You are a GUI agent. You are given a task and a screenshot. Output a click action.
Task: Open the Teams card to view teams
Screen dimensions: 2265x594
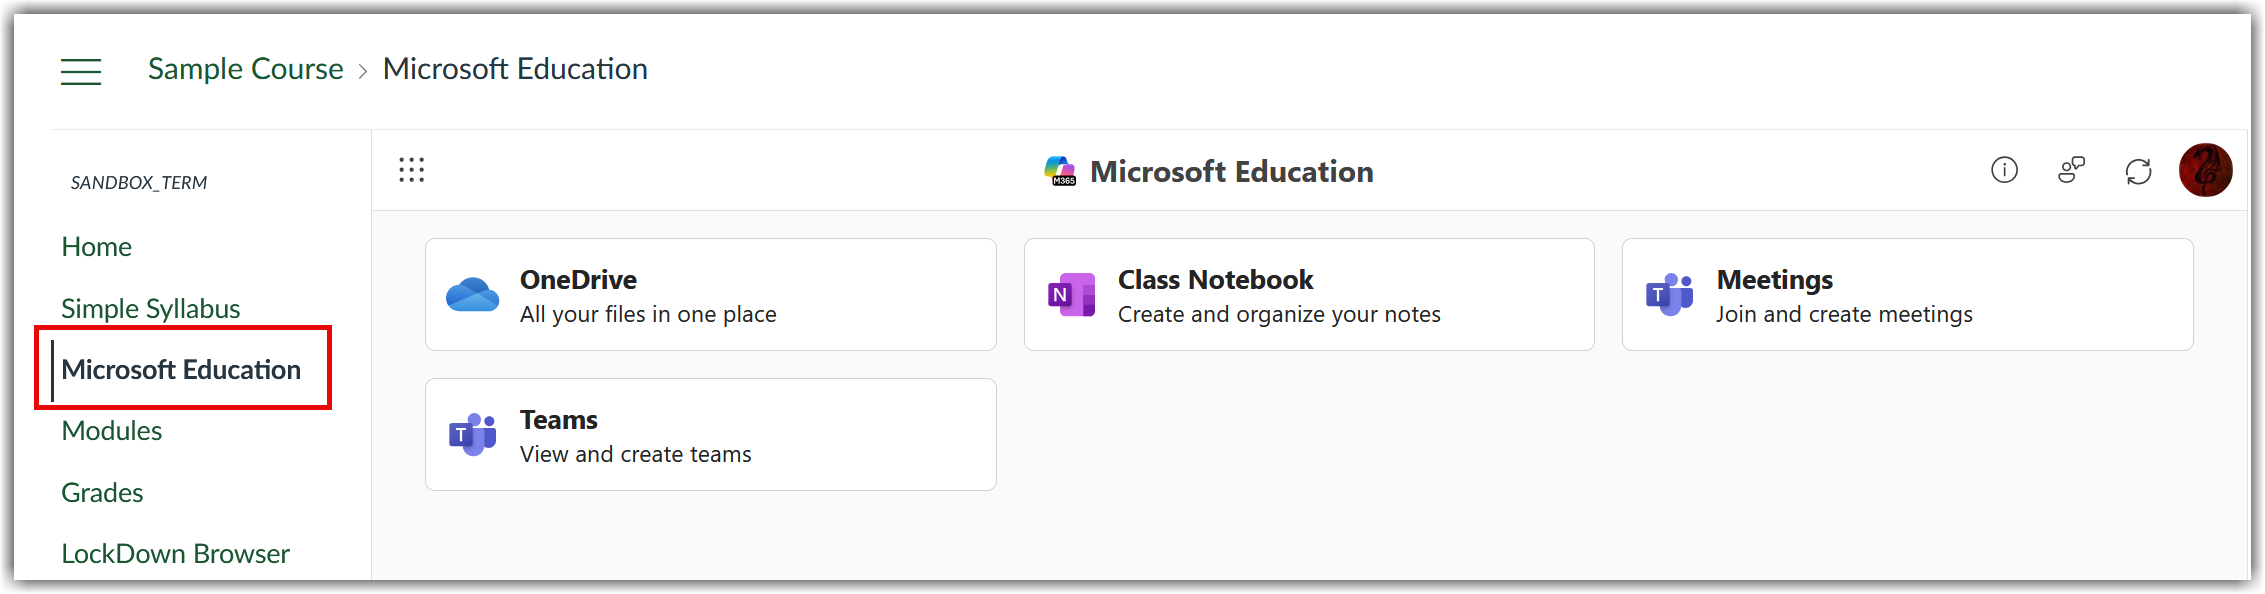(710, 434)
